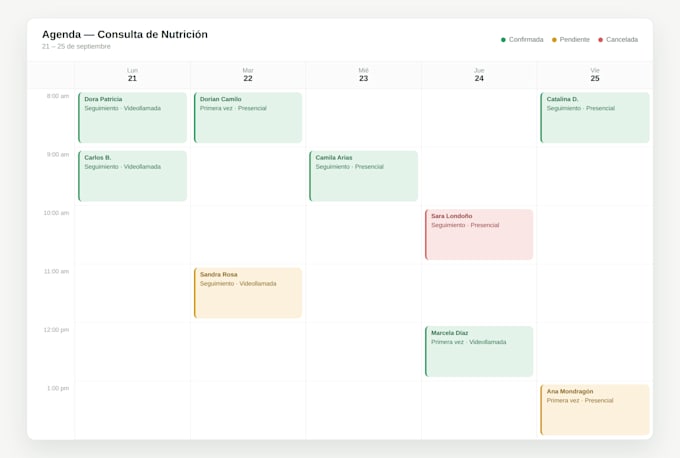The image size is (680, 458).
Task: Select the Jue 24 day header
Action: pos(479,75)
